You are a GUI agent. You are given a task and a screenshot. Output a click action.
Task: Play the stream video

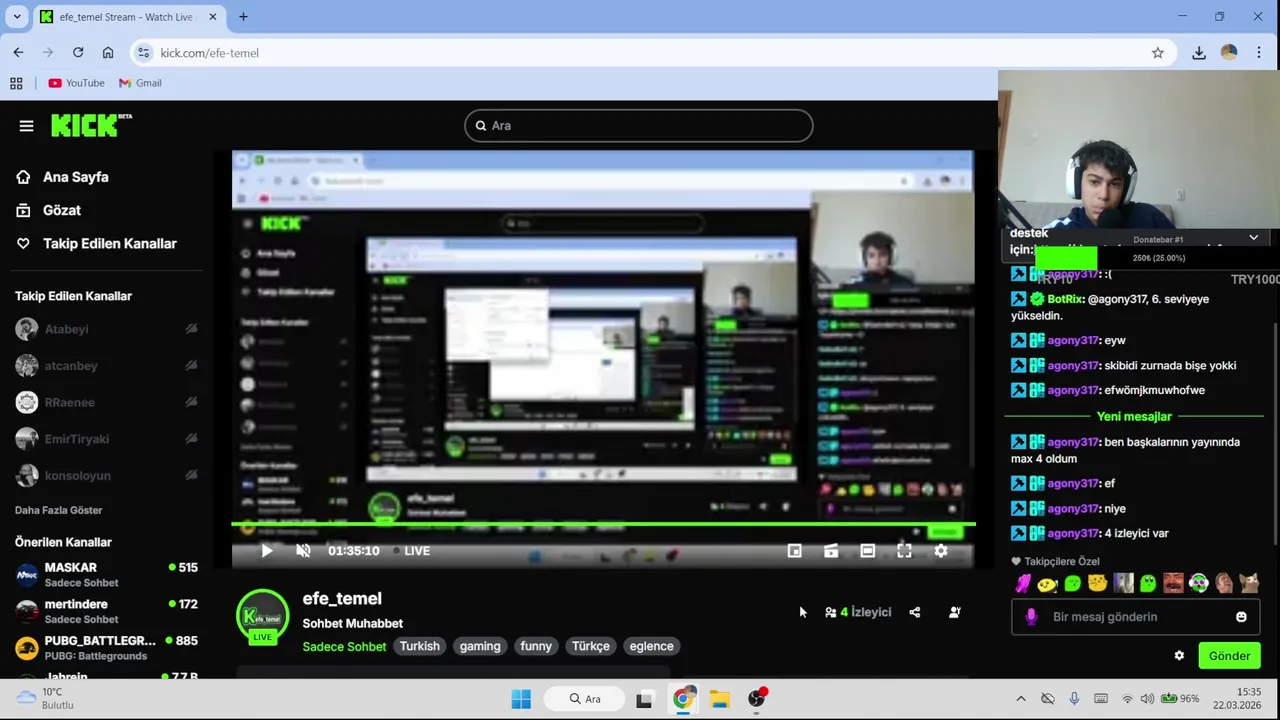tap(266, 551)
